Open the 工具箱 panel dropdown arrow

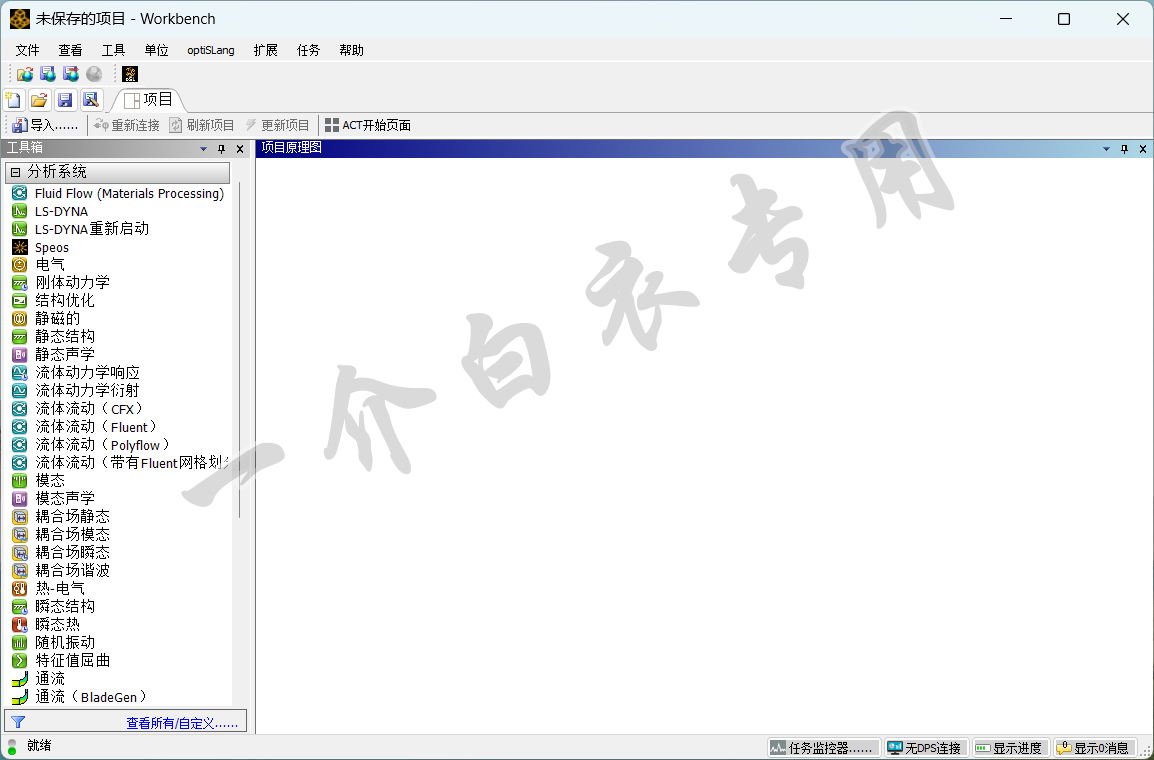click(x=204, y=149)
